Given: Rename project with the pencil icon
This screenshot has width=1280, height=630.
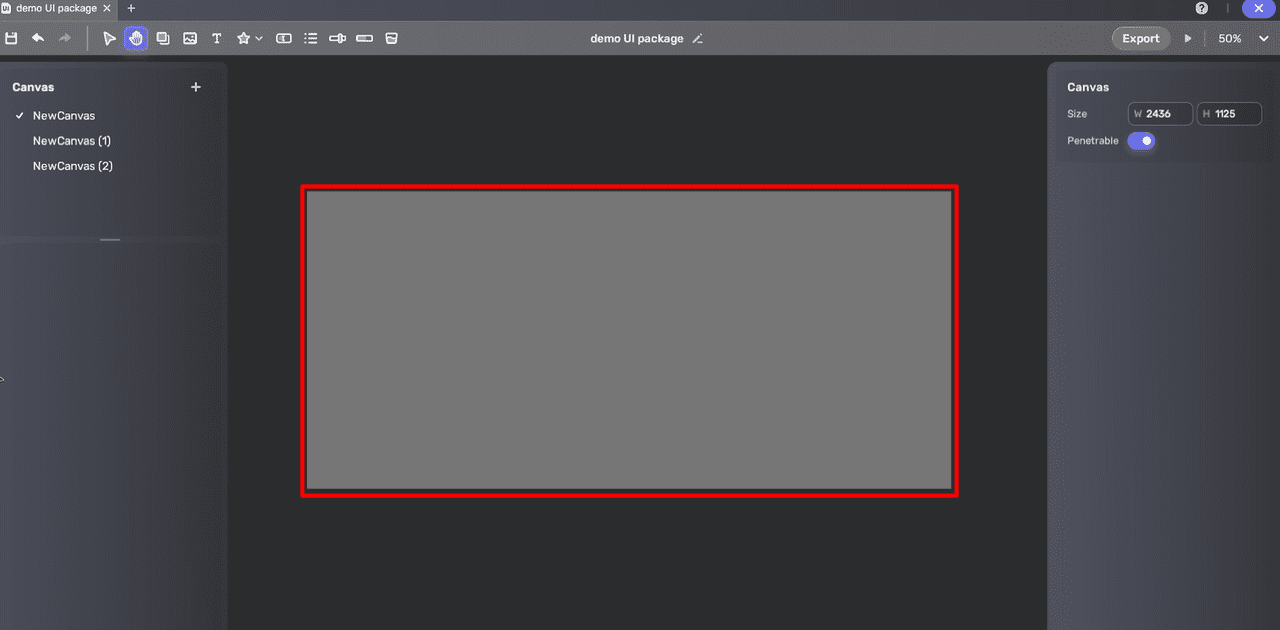Looking at the screenshot, I should tap(698, 39).
